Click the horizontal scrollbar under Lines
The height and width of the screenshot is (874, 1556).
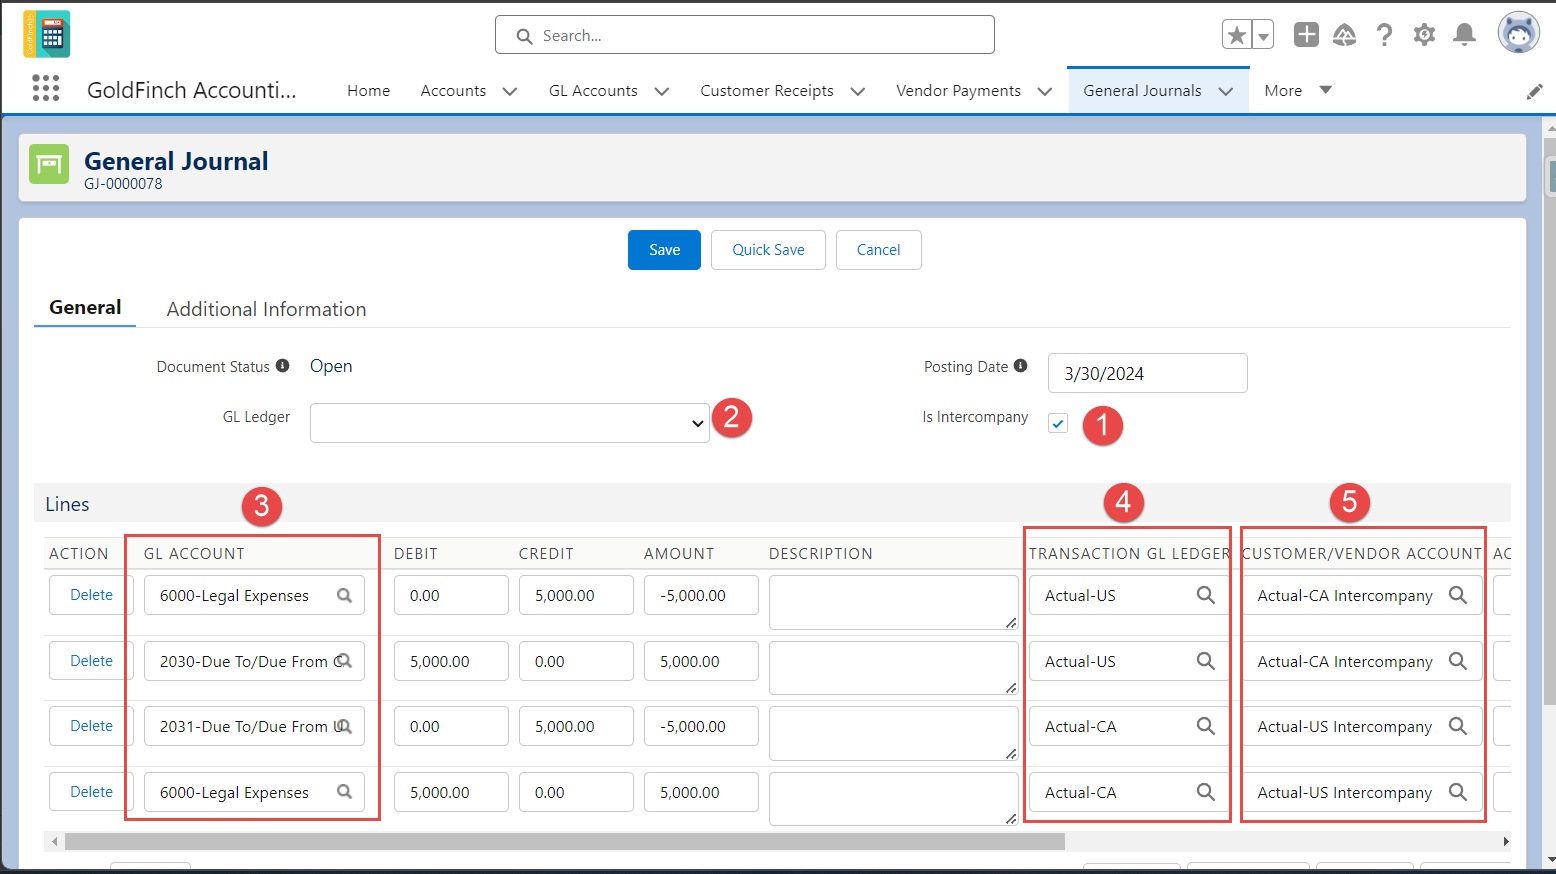[565, 842]
